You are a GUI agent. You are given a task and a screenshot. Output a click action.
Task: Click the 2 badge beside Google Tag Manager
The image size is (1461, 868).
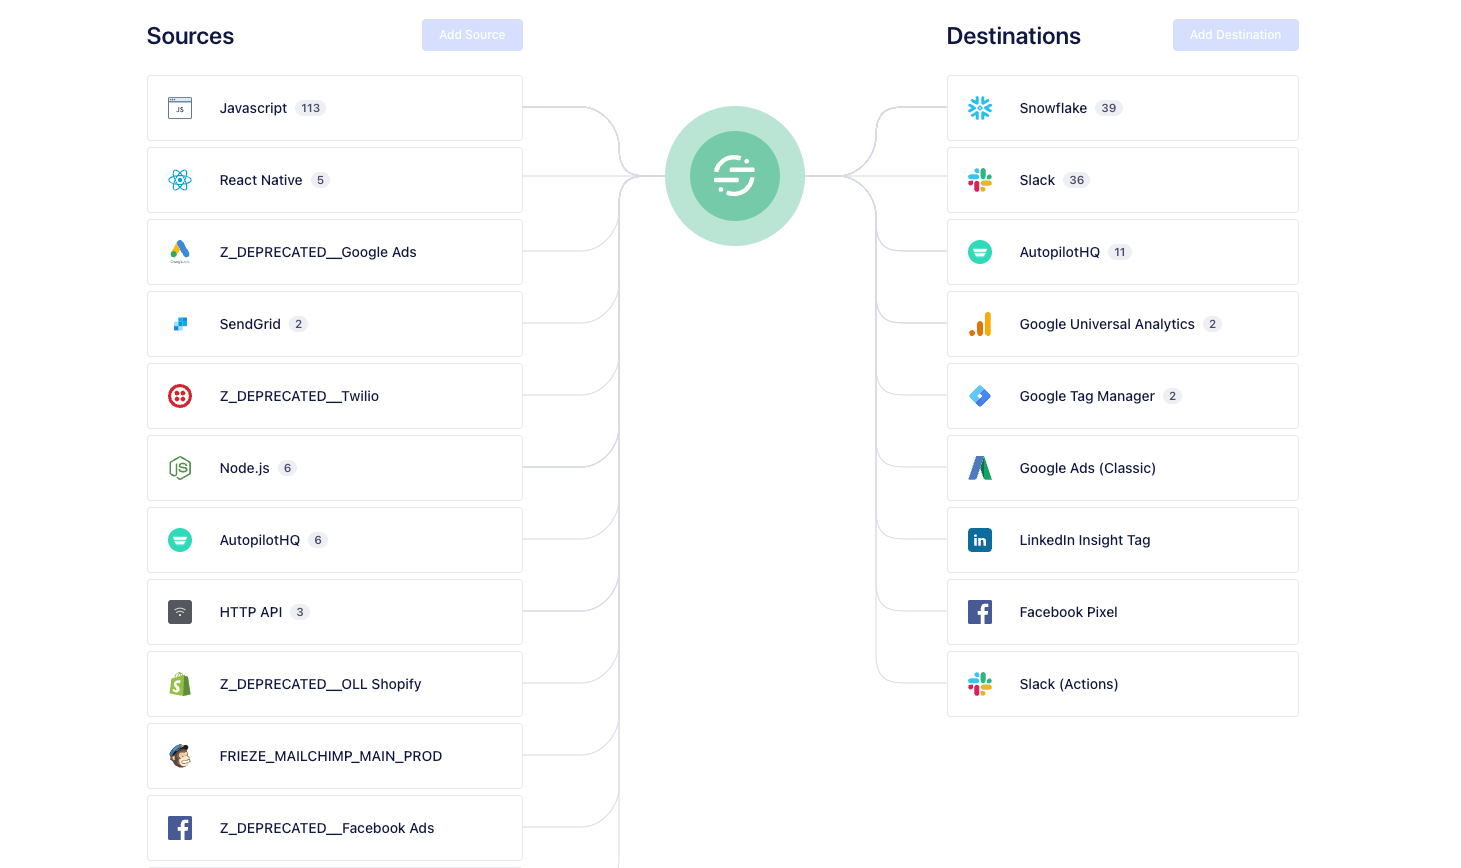[x=1173, y=396]
